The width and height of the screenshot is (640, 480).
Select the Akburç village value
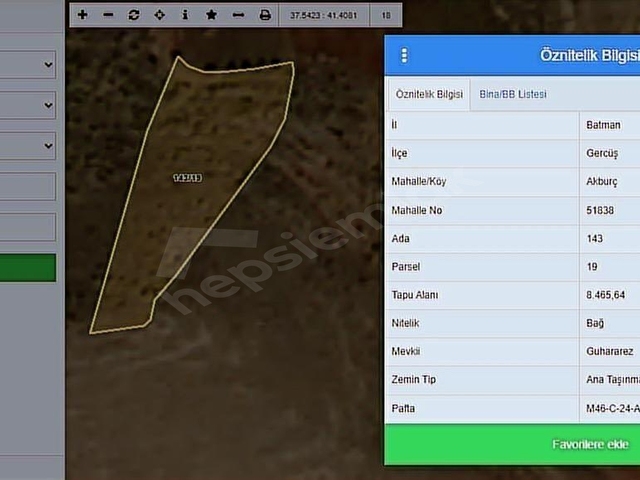pyautogui.click(x=602, y=182)
